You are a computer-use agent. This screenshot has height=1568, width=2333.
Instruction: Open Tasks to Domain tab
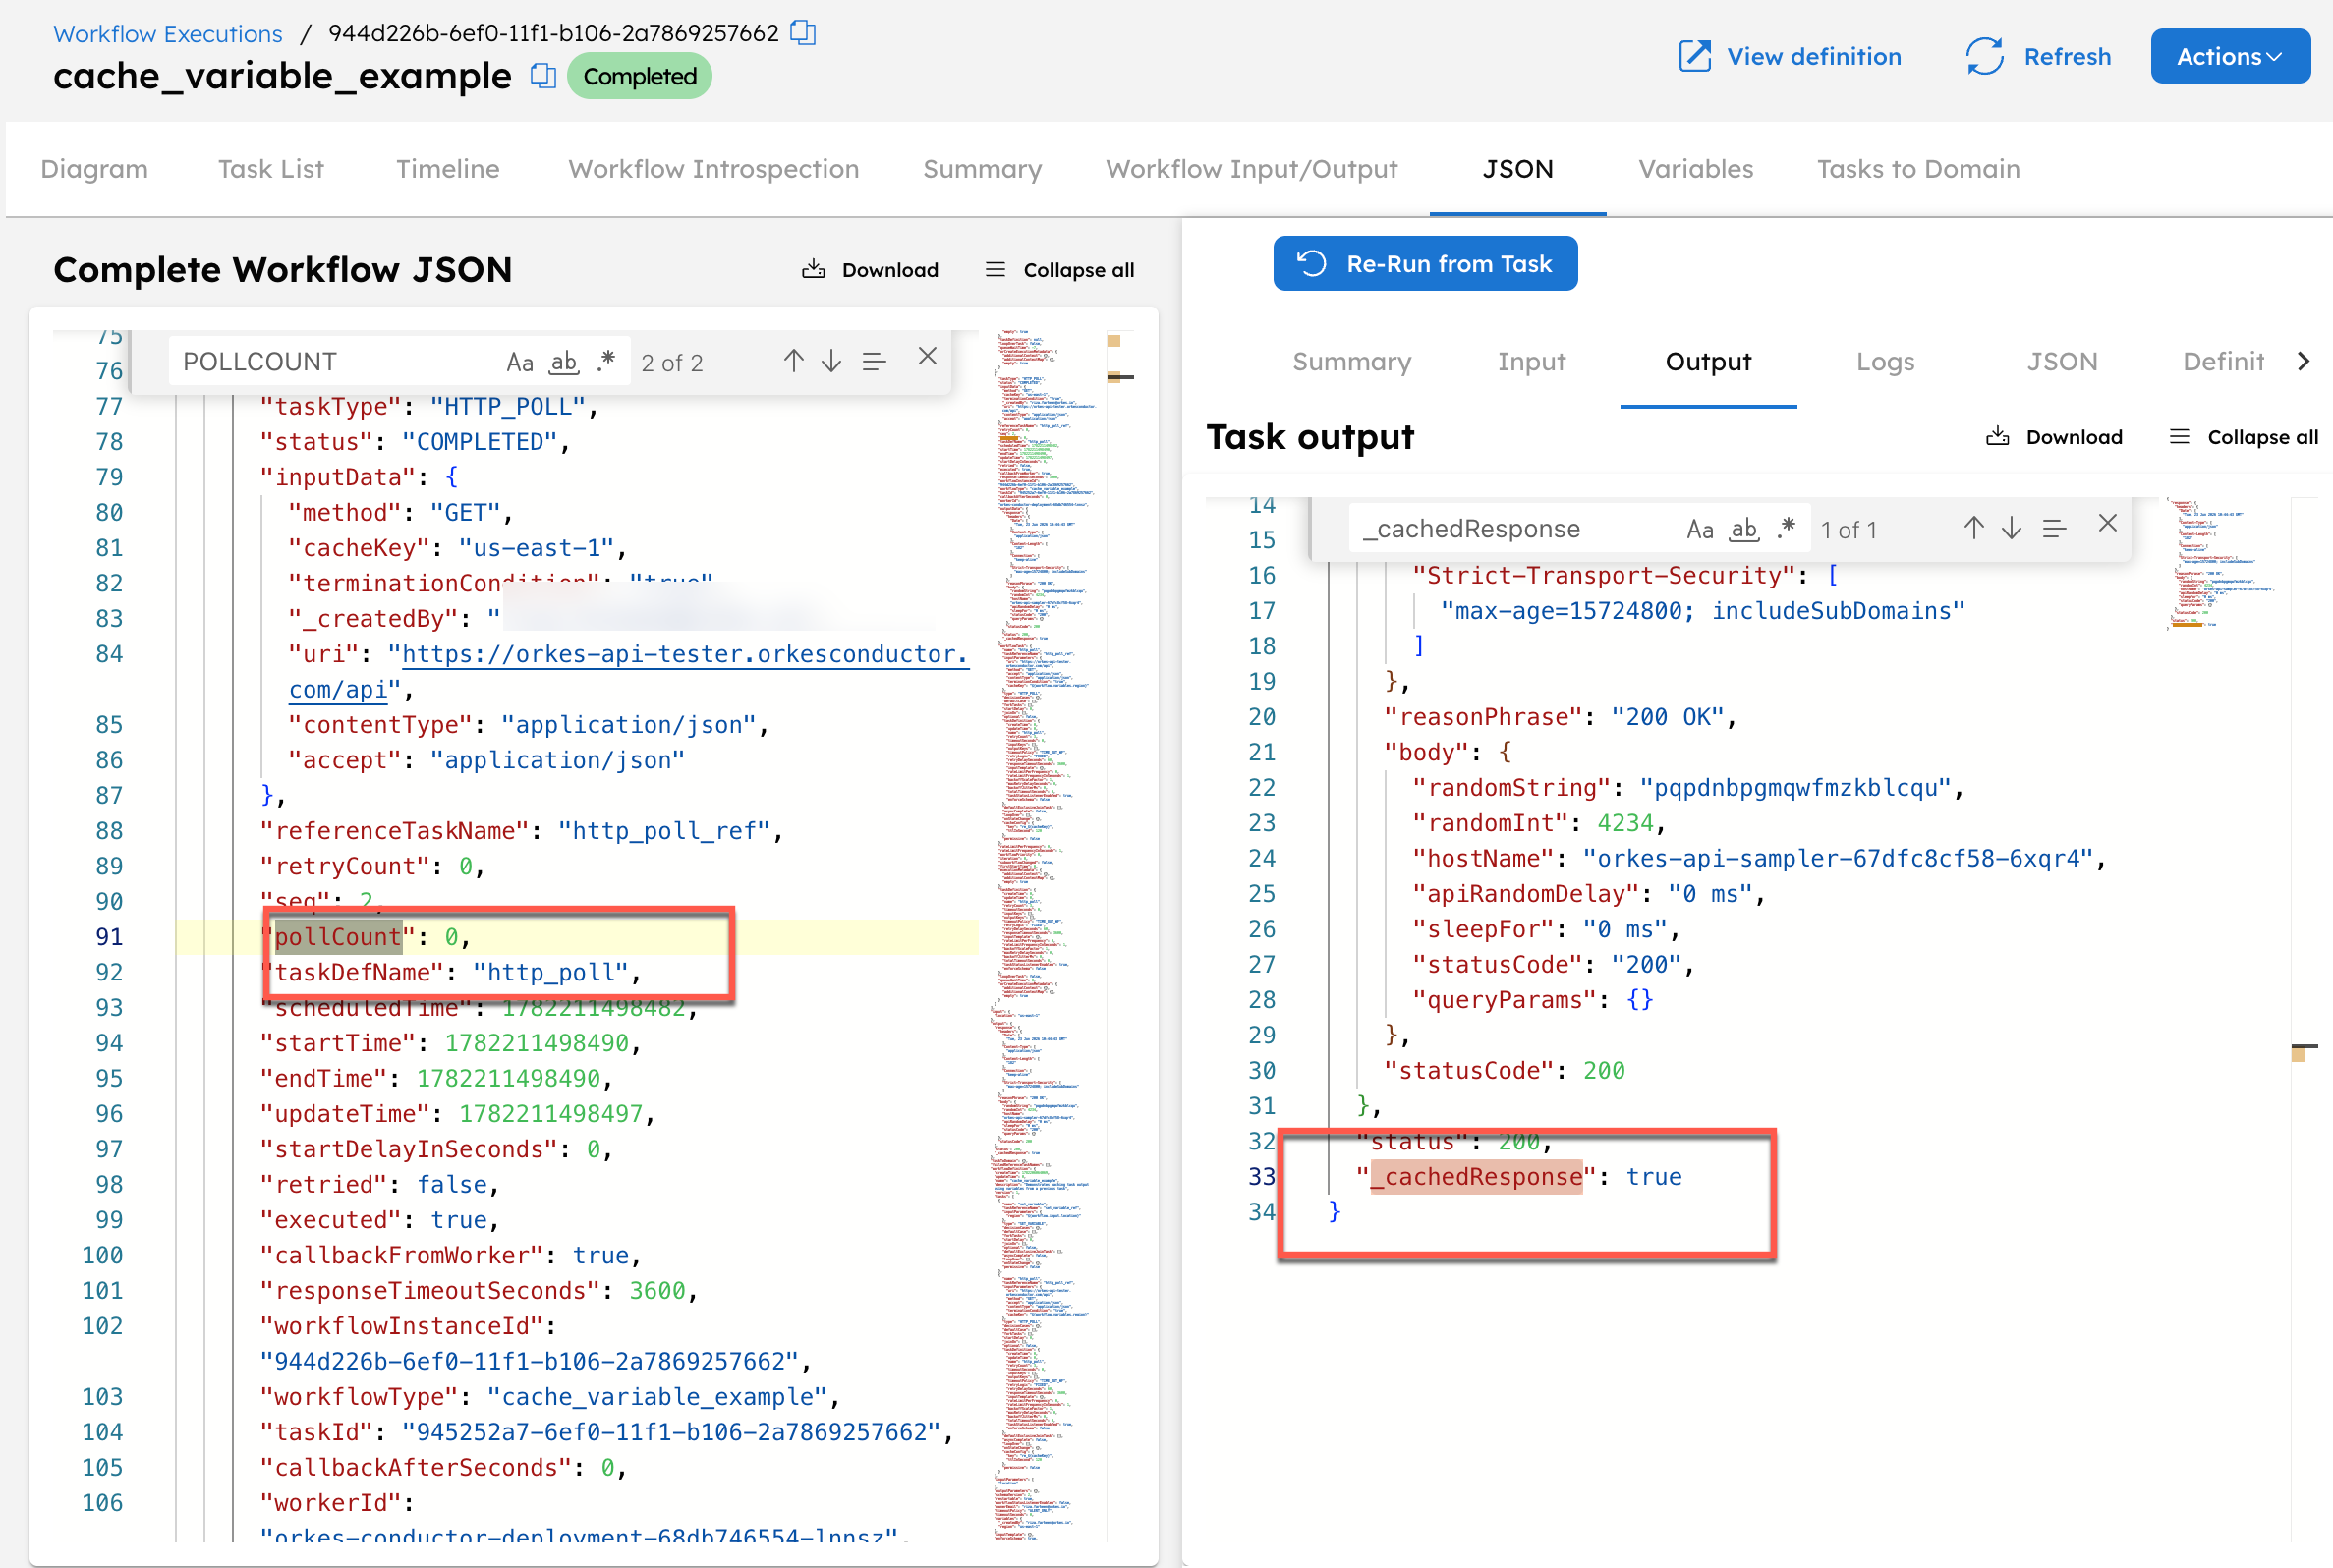tap(1919, 169)
